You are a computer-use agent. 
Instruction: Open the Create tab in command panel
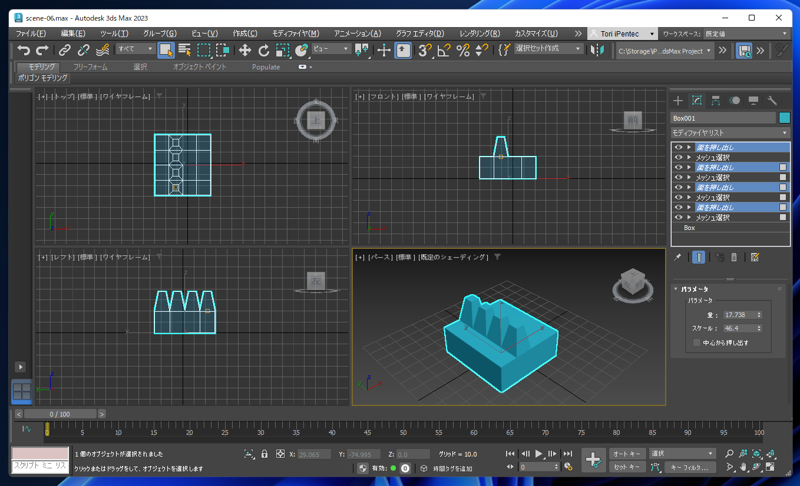tap(678, 100)
